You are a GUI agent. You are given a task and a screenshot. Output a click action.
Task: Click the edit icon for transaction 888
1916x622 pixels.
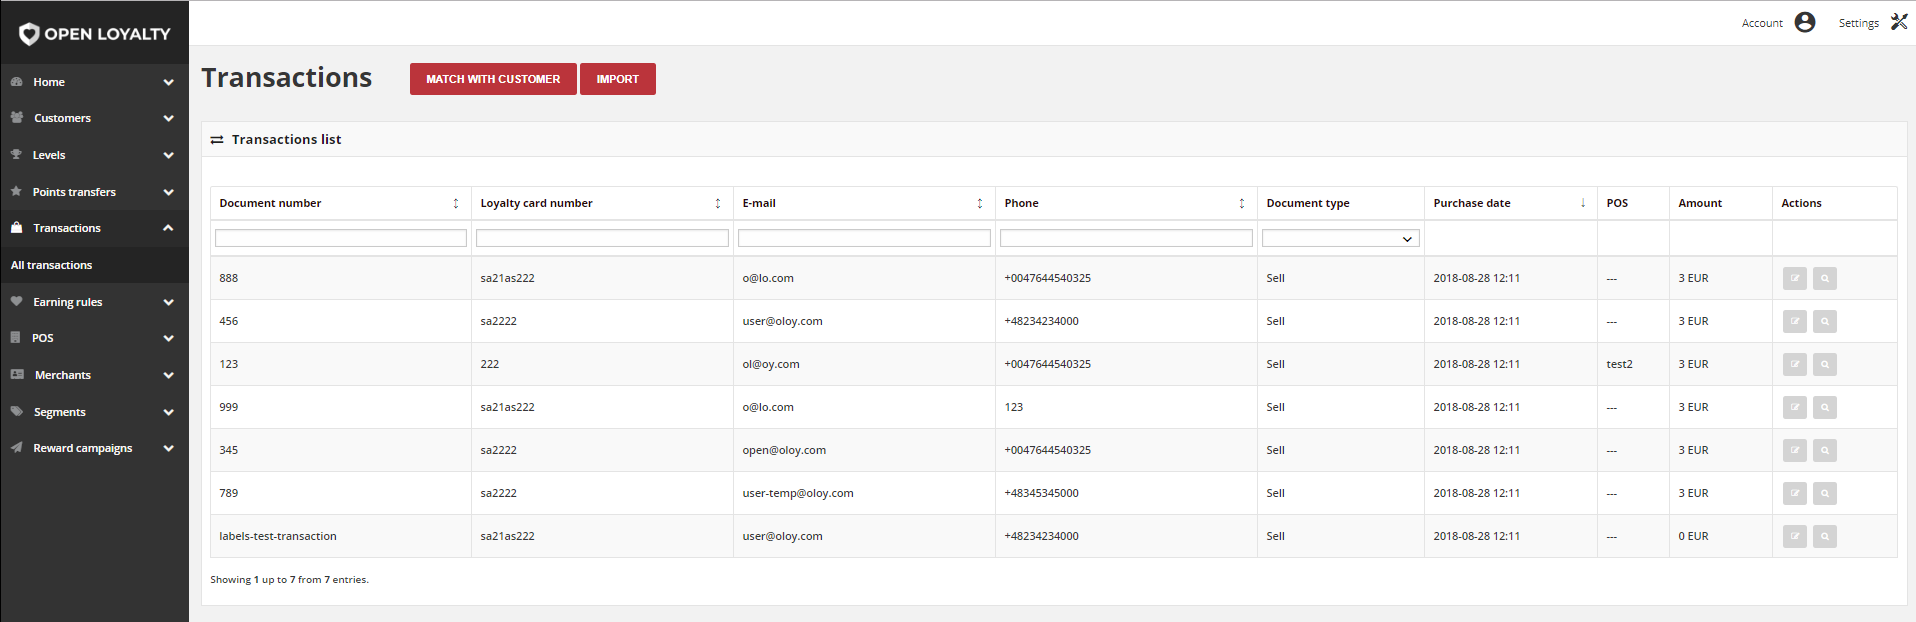tap(1794, 278)
